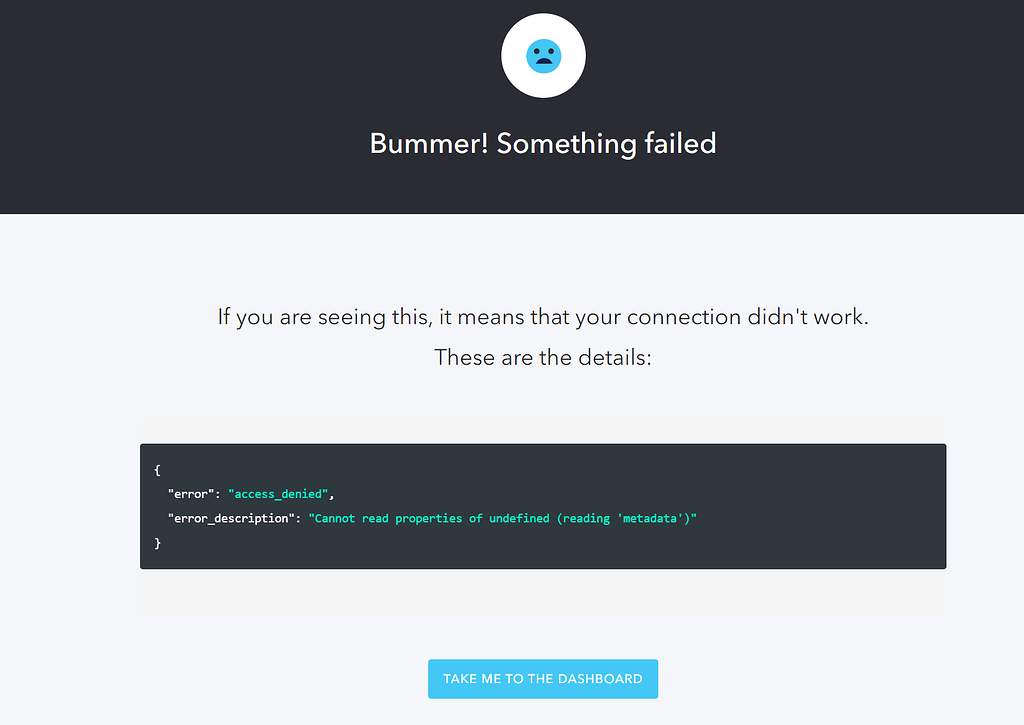Click the "These are the details:" text

coord(543,357)
